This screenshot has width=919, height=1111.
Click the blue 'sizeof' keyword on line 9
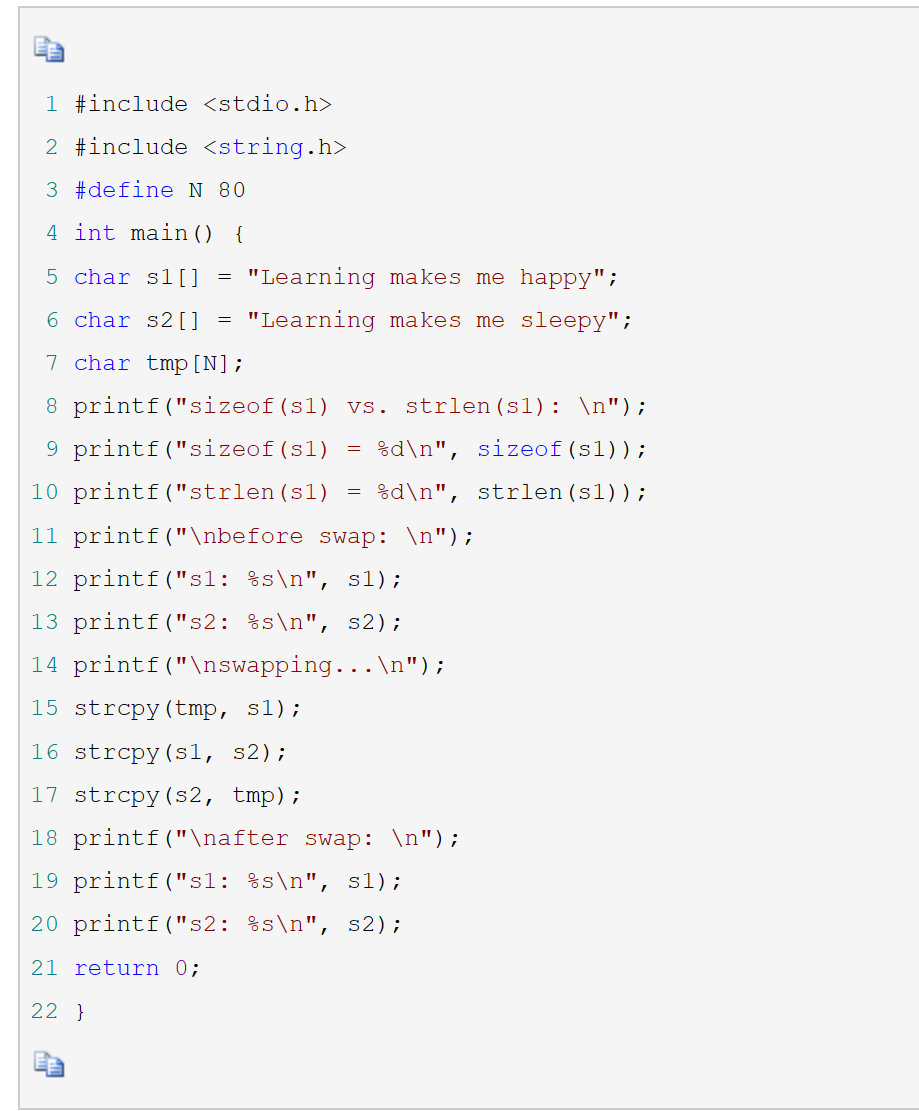tap(520, 449)
